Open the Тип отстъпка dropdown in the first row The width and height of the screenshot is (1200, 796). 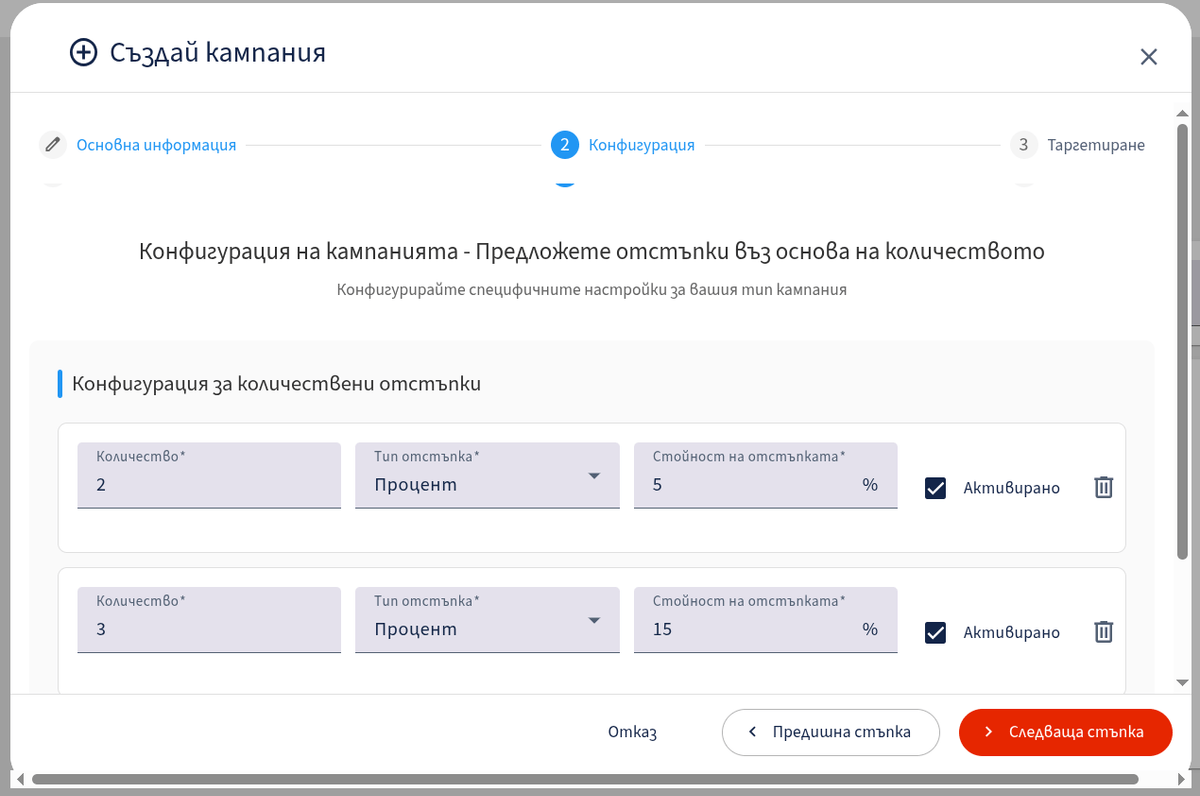488,476
